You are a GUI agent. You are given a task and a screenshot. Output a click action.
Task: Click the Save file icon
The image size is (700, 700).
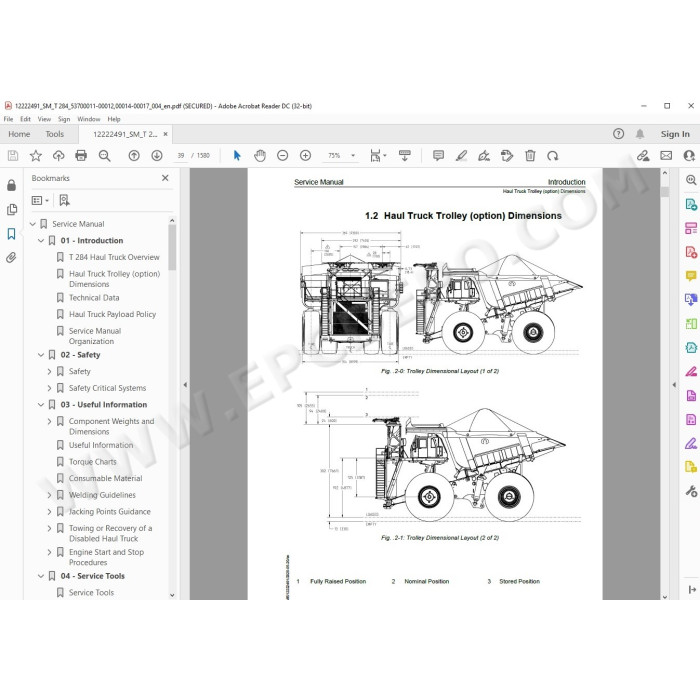pyautogui.click(x=13, y=155)
